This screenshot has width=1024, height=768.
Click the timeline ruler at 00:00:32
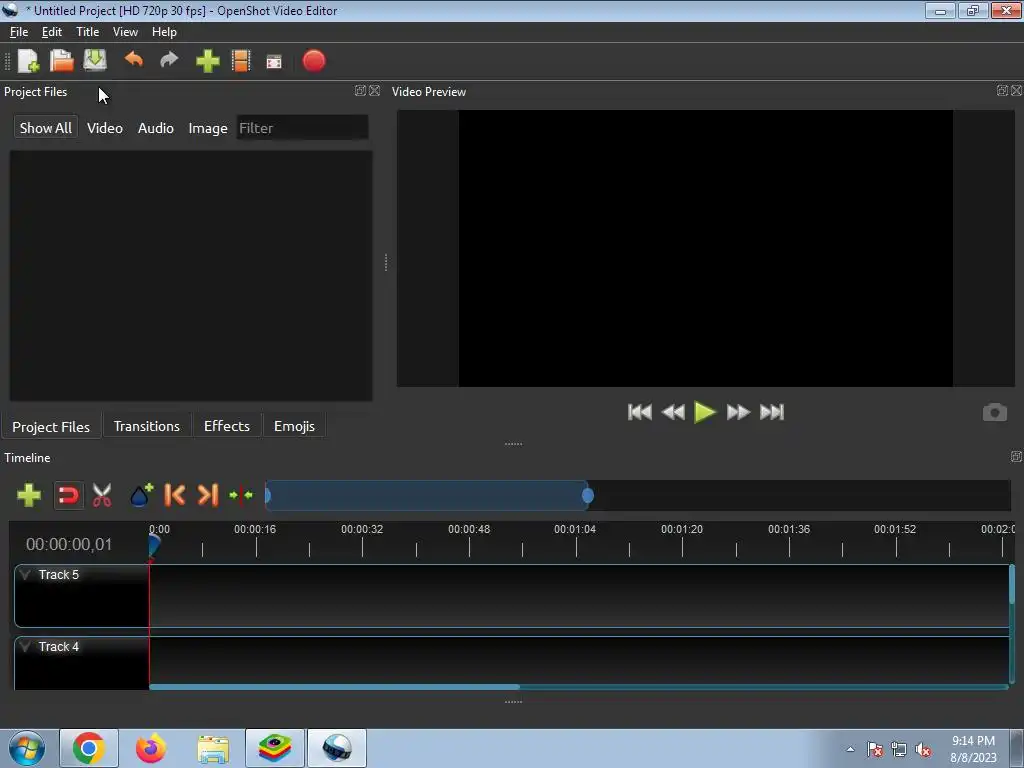tap(362, 529)
